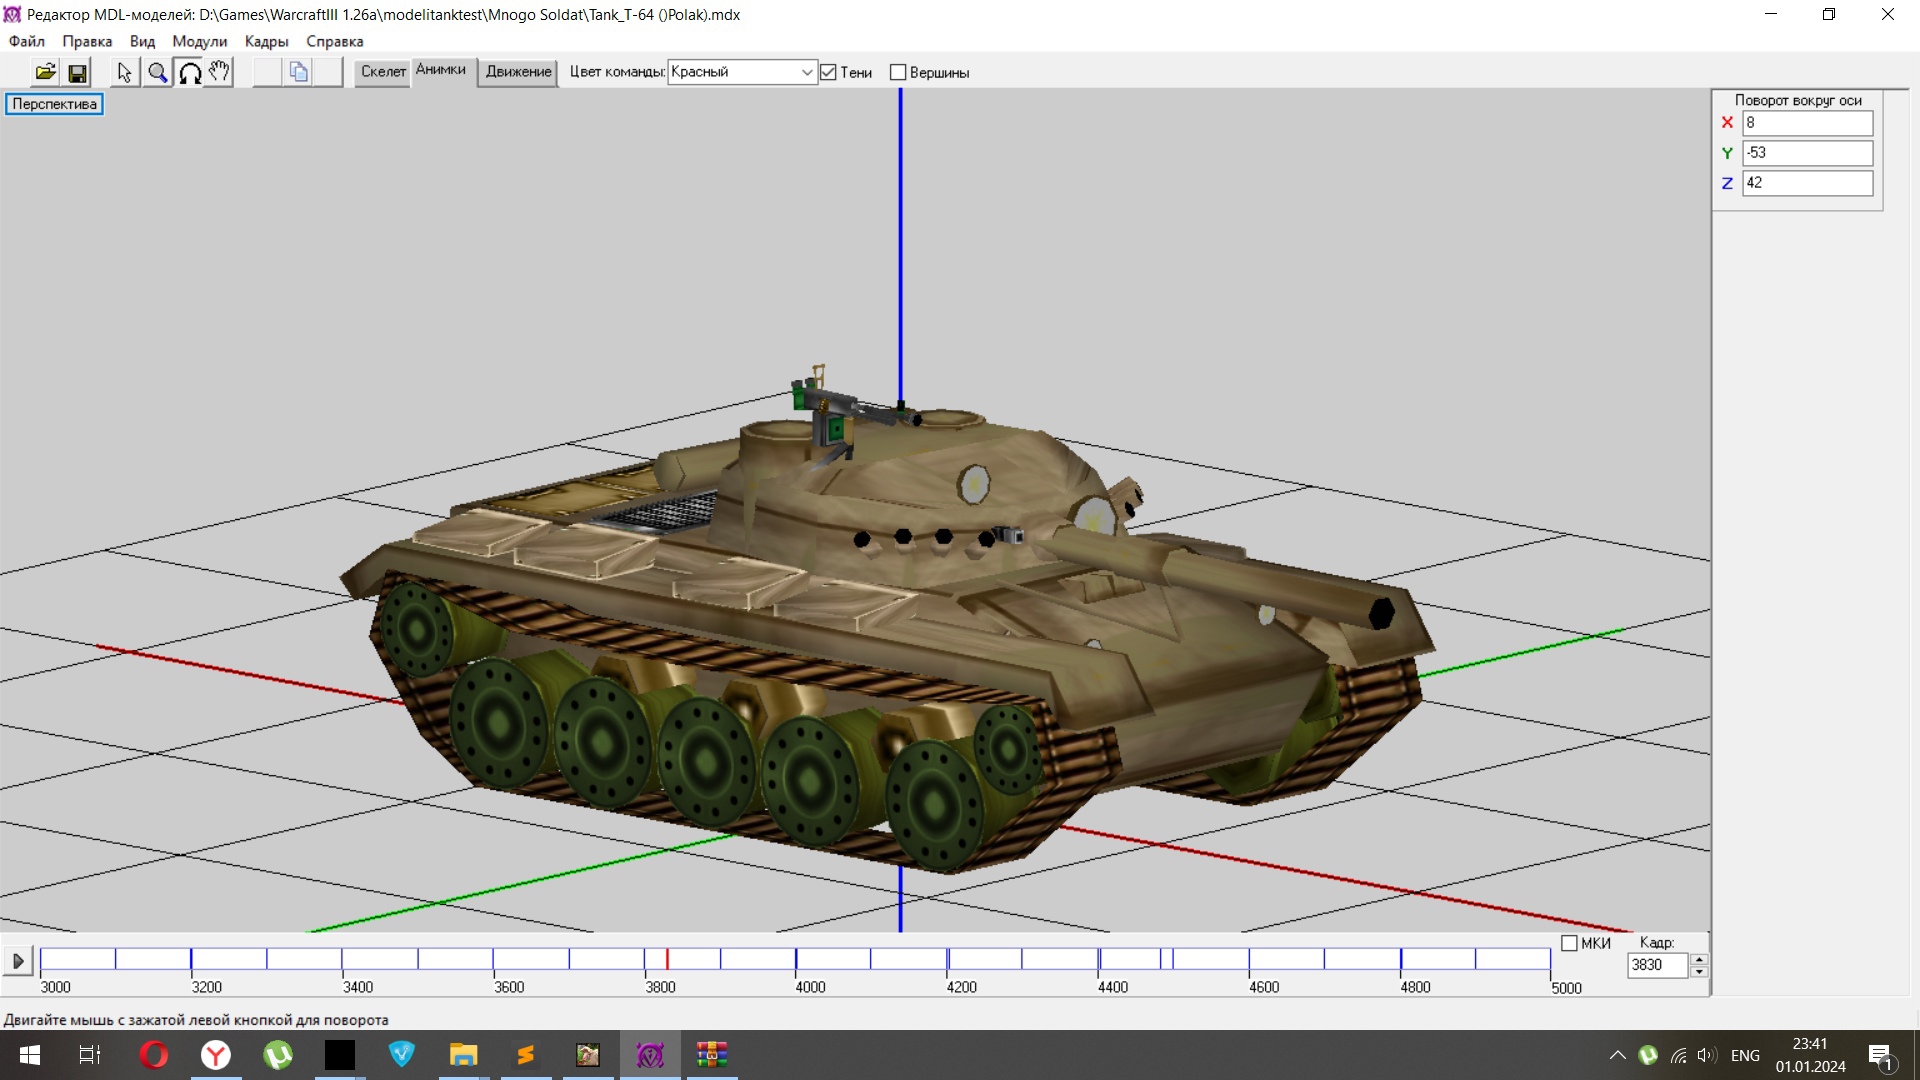Select the arrow pointer tool
This screenshot has width=1920, height=1080.
coord(124,72)
